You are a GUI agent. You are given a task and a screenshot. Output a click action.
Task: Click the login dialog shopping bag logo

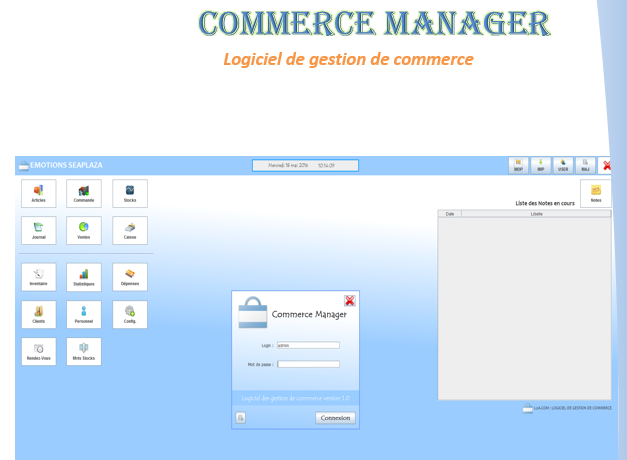(x=253, y=312)
